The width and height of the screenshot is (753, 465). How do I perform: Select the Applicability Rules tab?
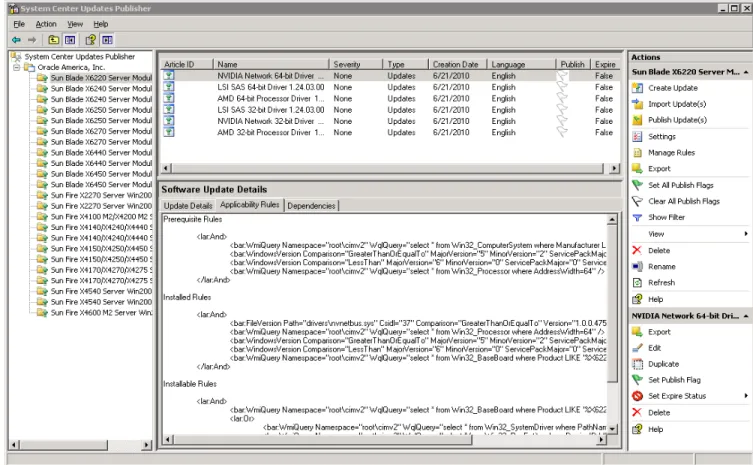click(x=249, y=205)
